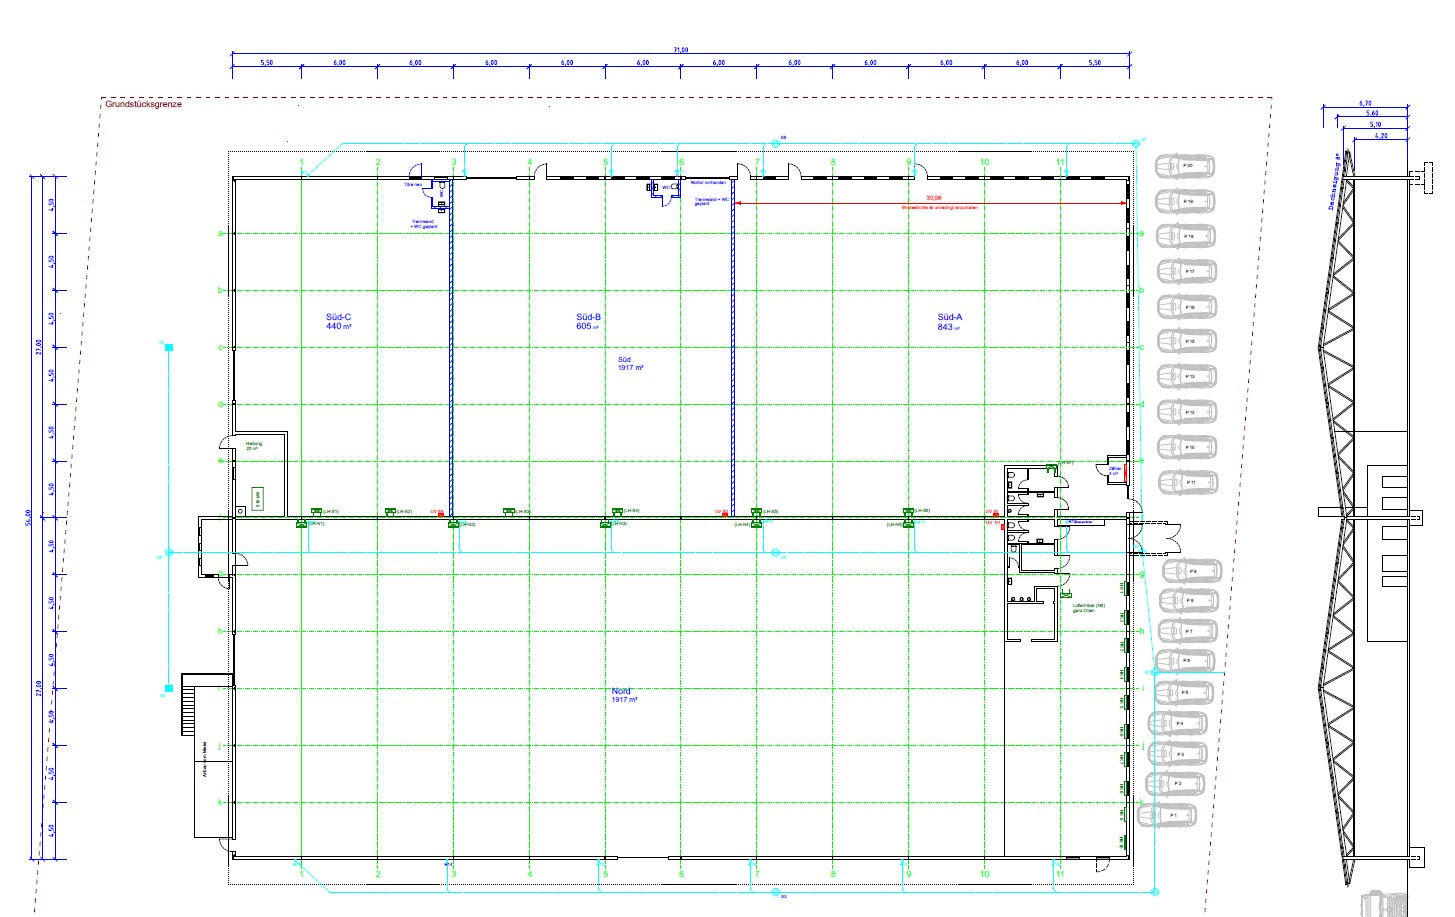Select the 71,00 overall width dimension
This screenshot has width=1455, height=917.
coord(681,49)
